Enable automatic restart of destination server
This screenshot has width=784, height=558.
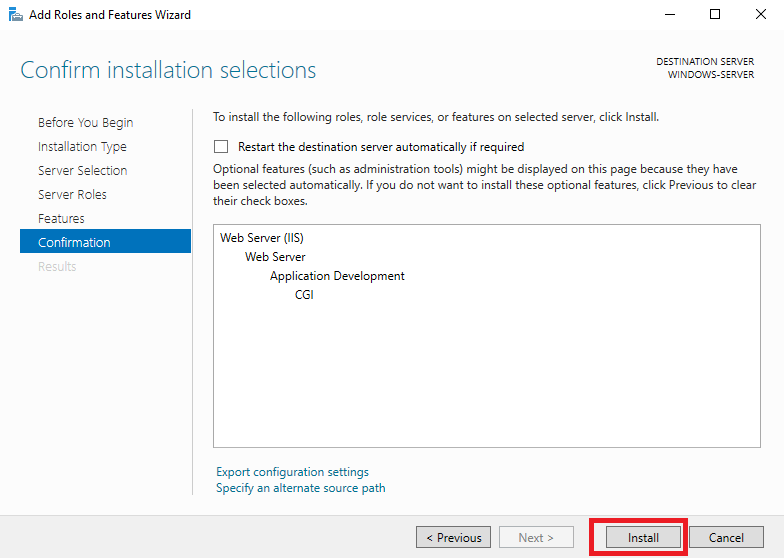point(221,146)
